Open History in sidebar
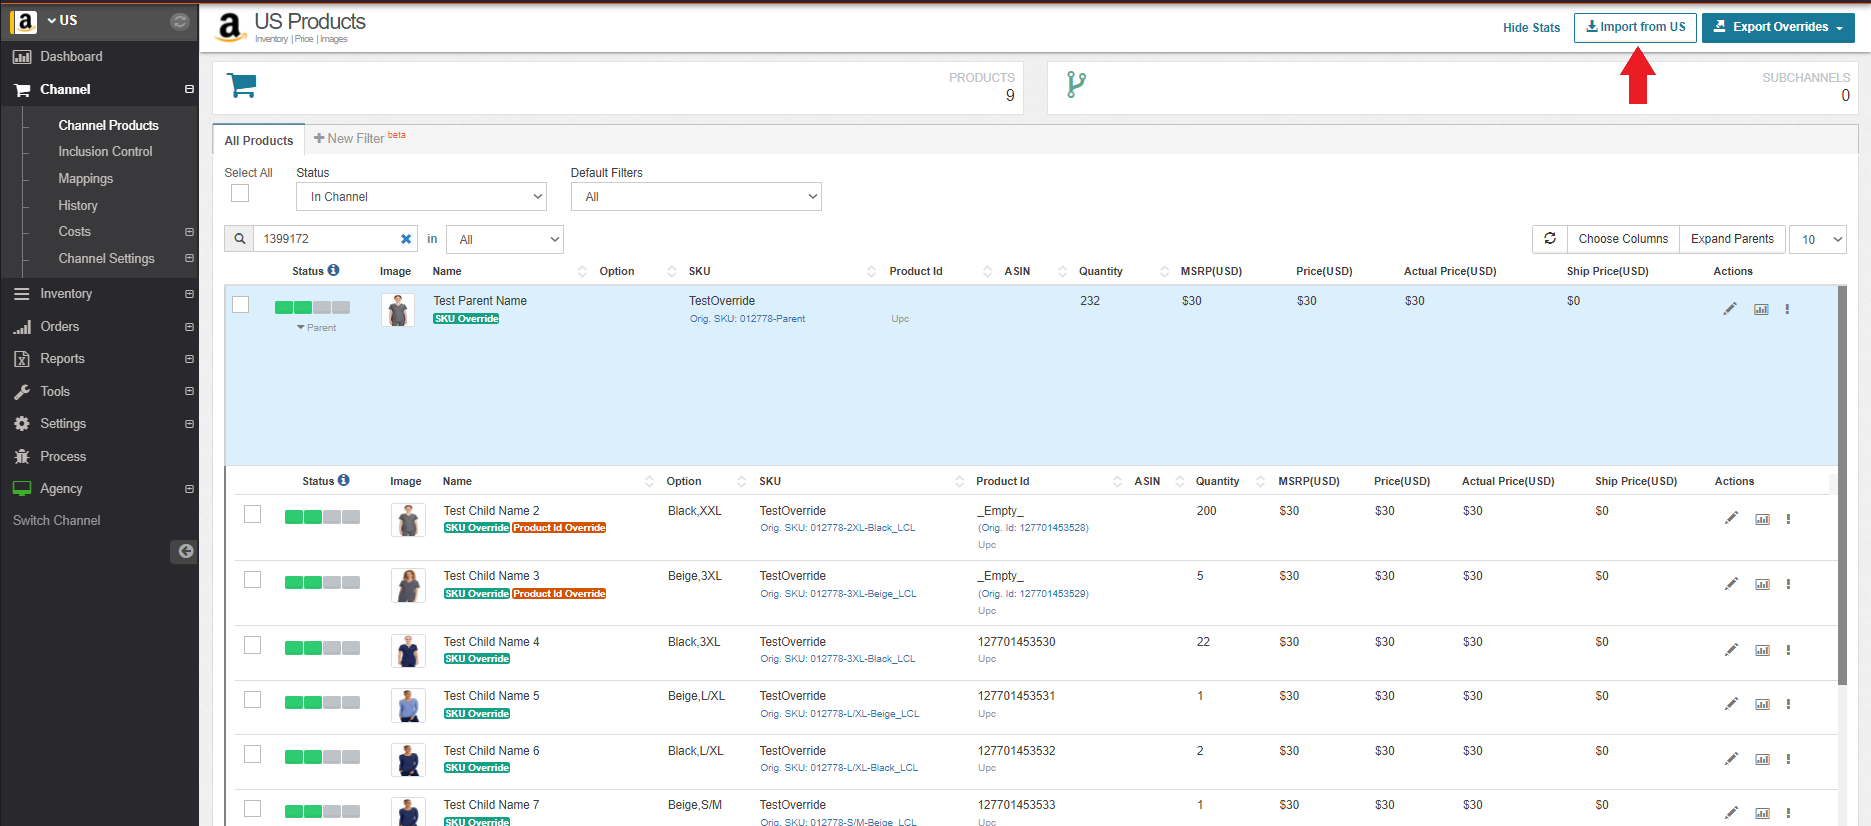 pos(78,205)
